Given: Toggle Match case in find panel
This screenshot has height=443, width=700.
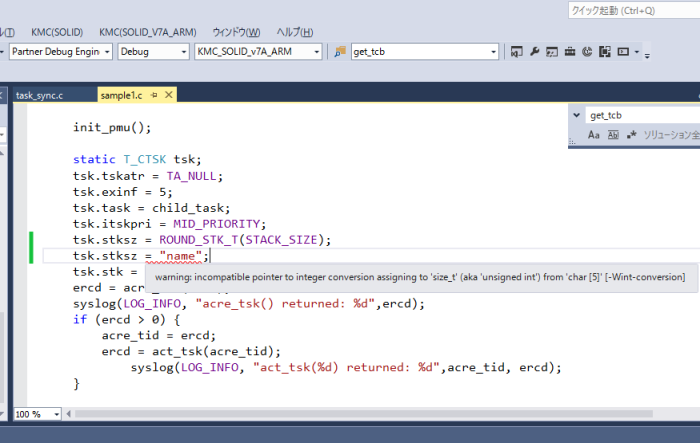Looking at the screenshot, I should tap(593, 134).
